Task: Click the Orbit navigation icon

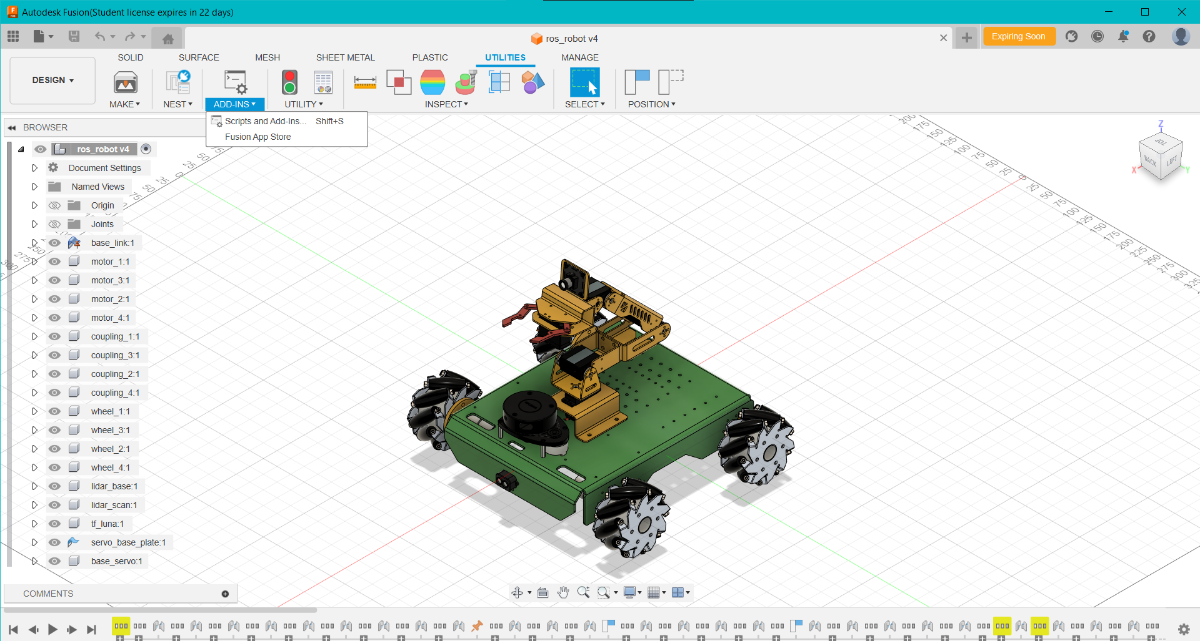Action: [518, 592]
